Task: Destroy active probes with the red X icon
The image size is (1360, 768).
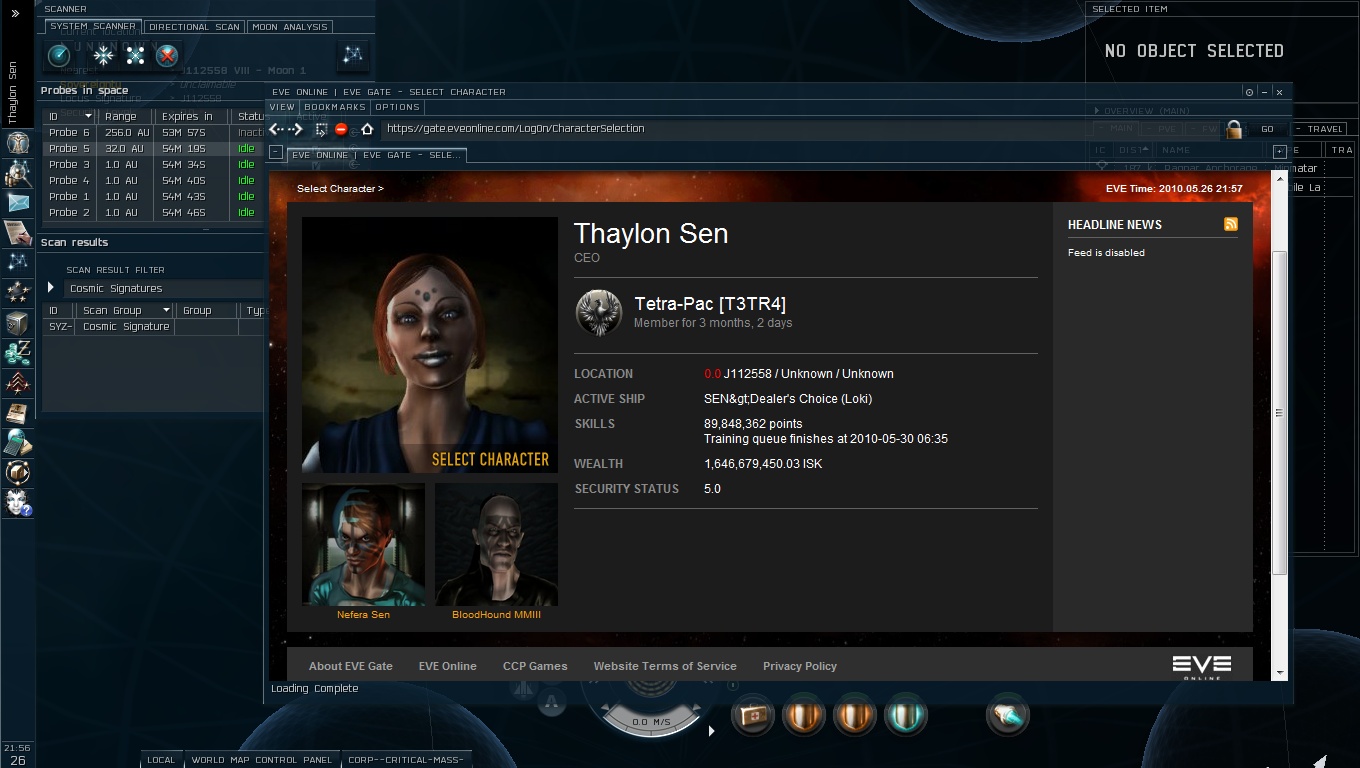Action: 167,55
